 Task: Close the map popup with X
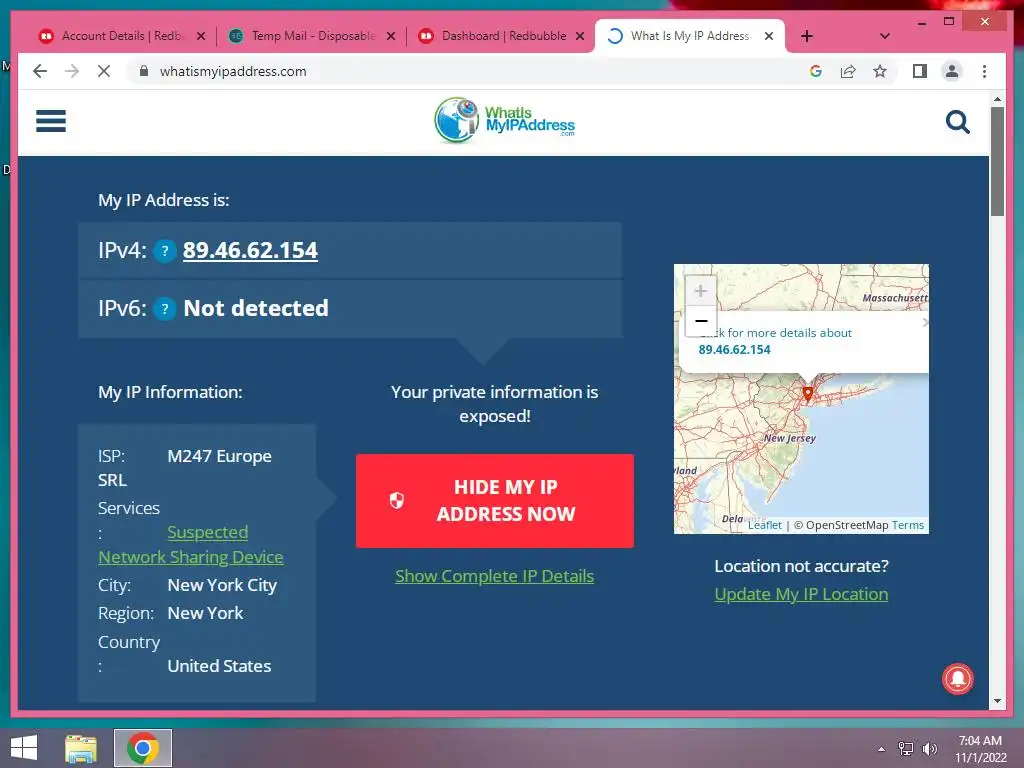(925, 322)
